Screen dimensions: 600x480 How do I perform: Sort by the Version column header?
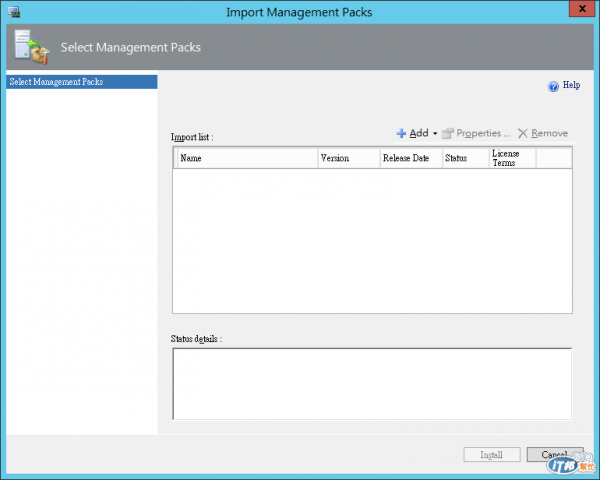349,158
